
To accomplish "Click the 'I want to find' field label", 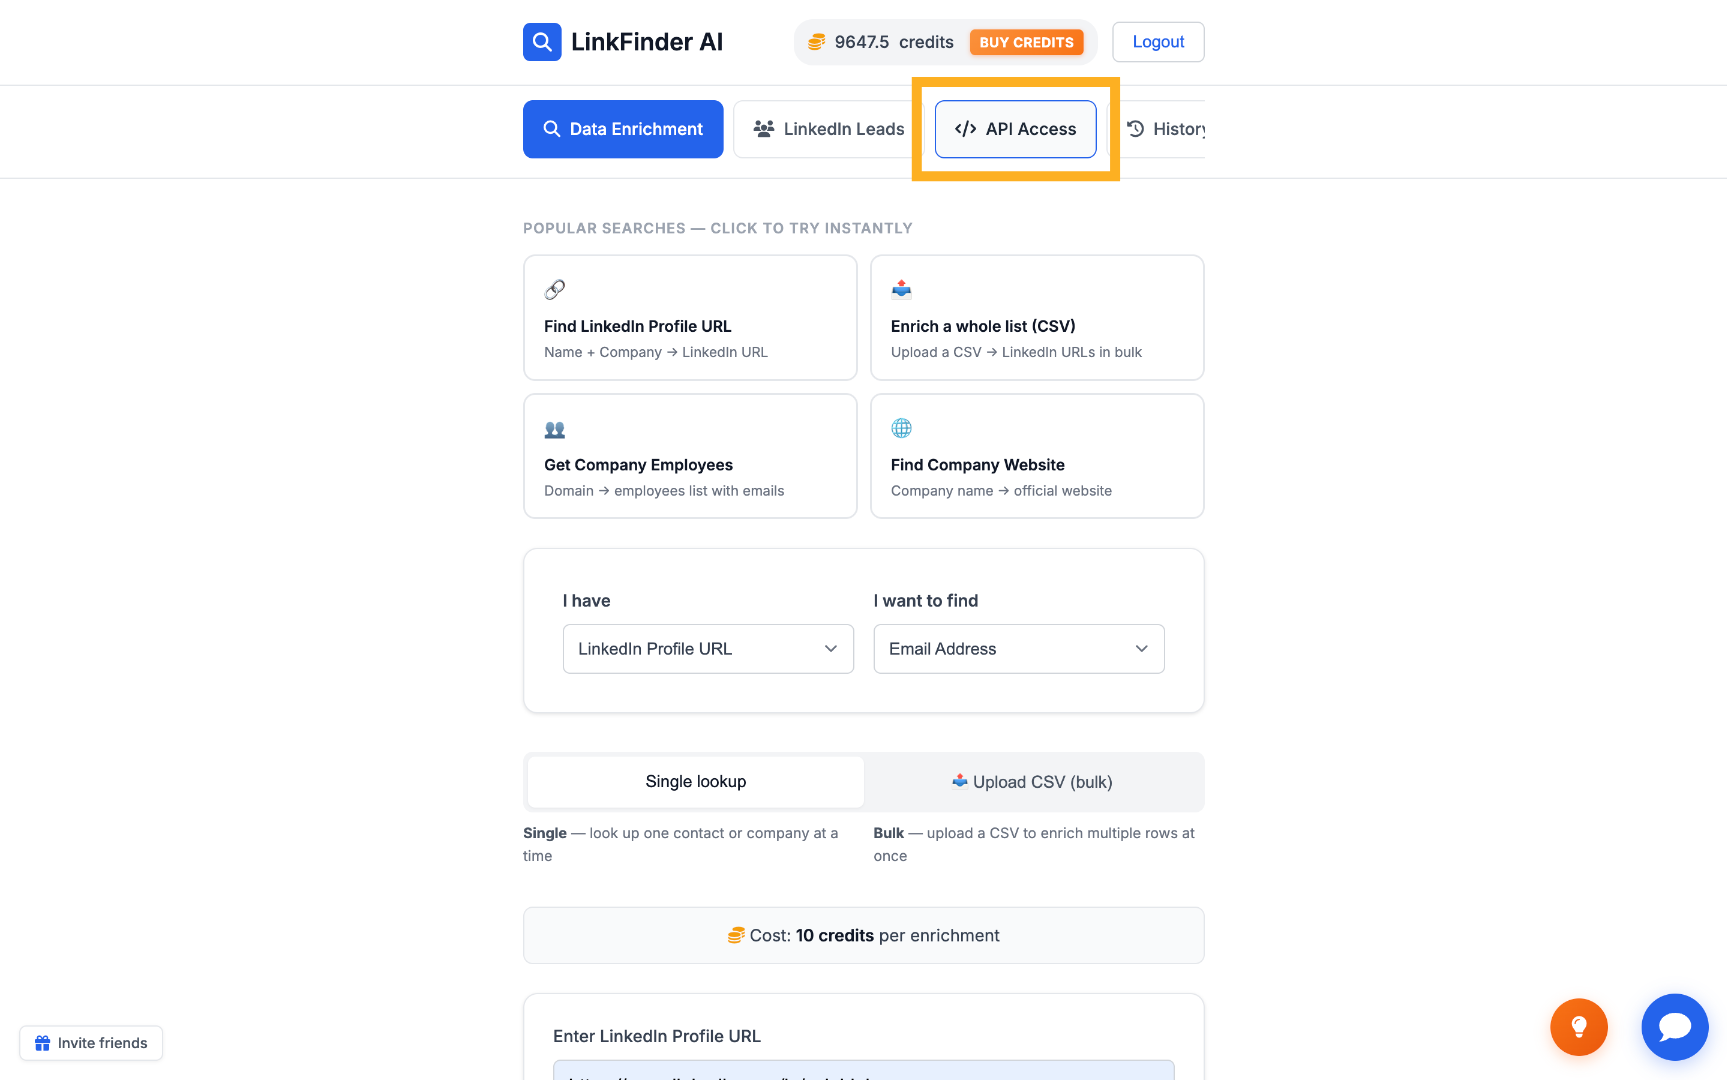I will [926, 601].
